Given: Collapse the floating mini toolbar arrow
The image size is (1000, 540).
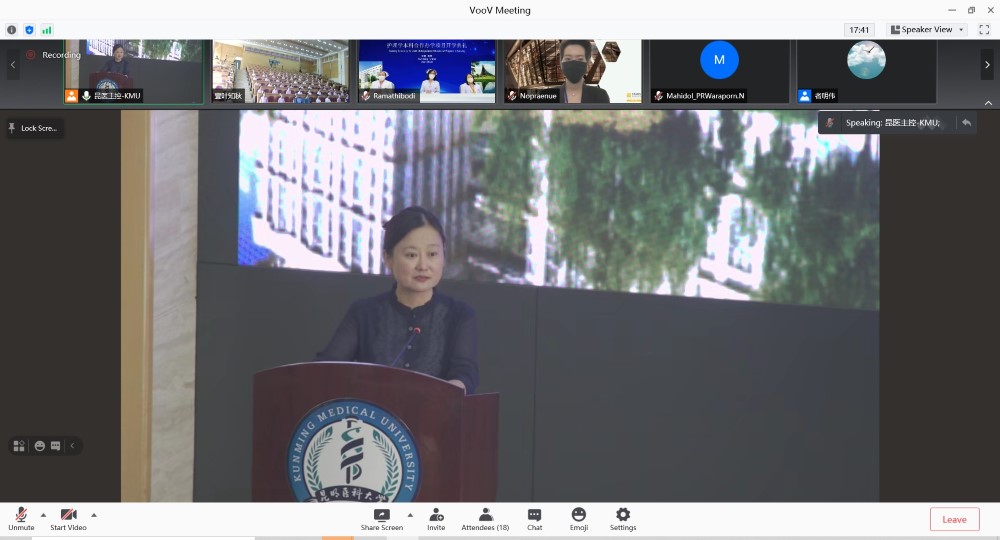Looking at the screenshot, I should tap(72, 446).
